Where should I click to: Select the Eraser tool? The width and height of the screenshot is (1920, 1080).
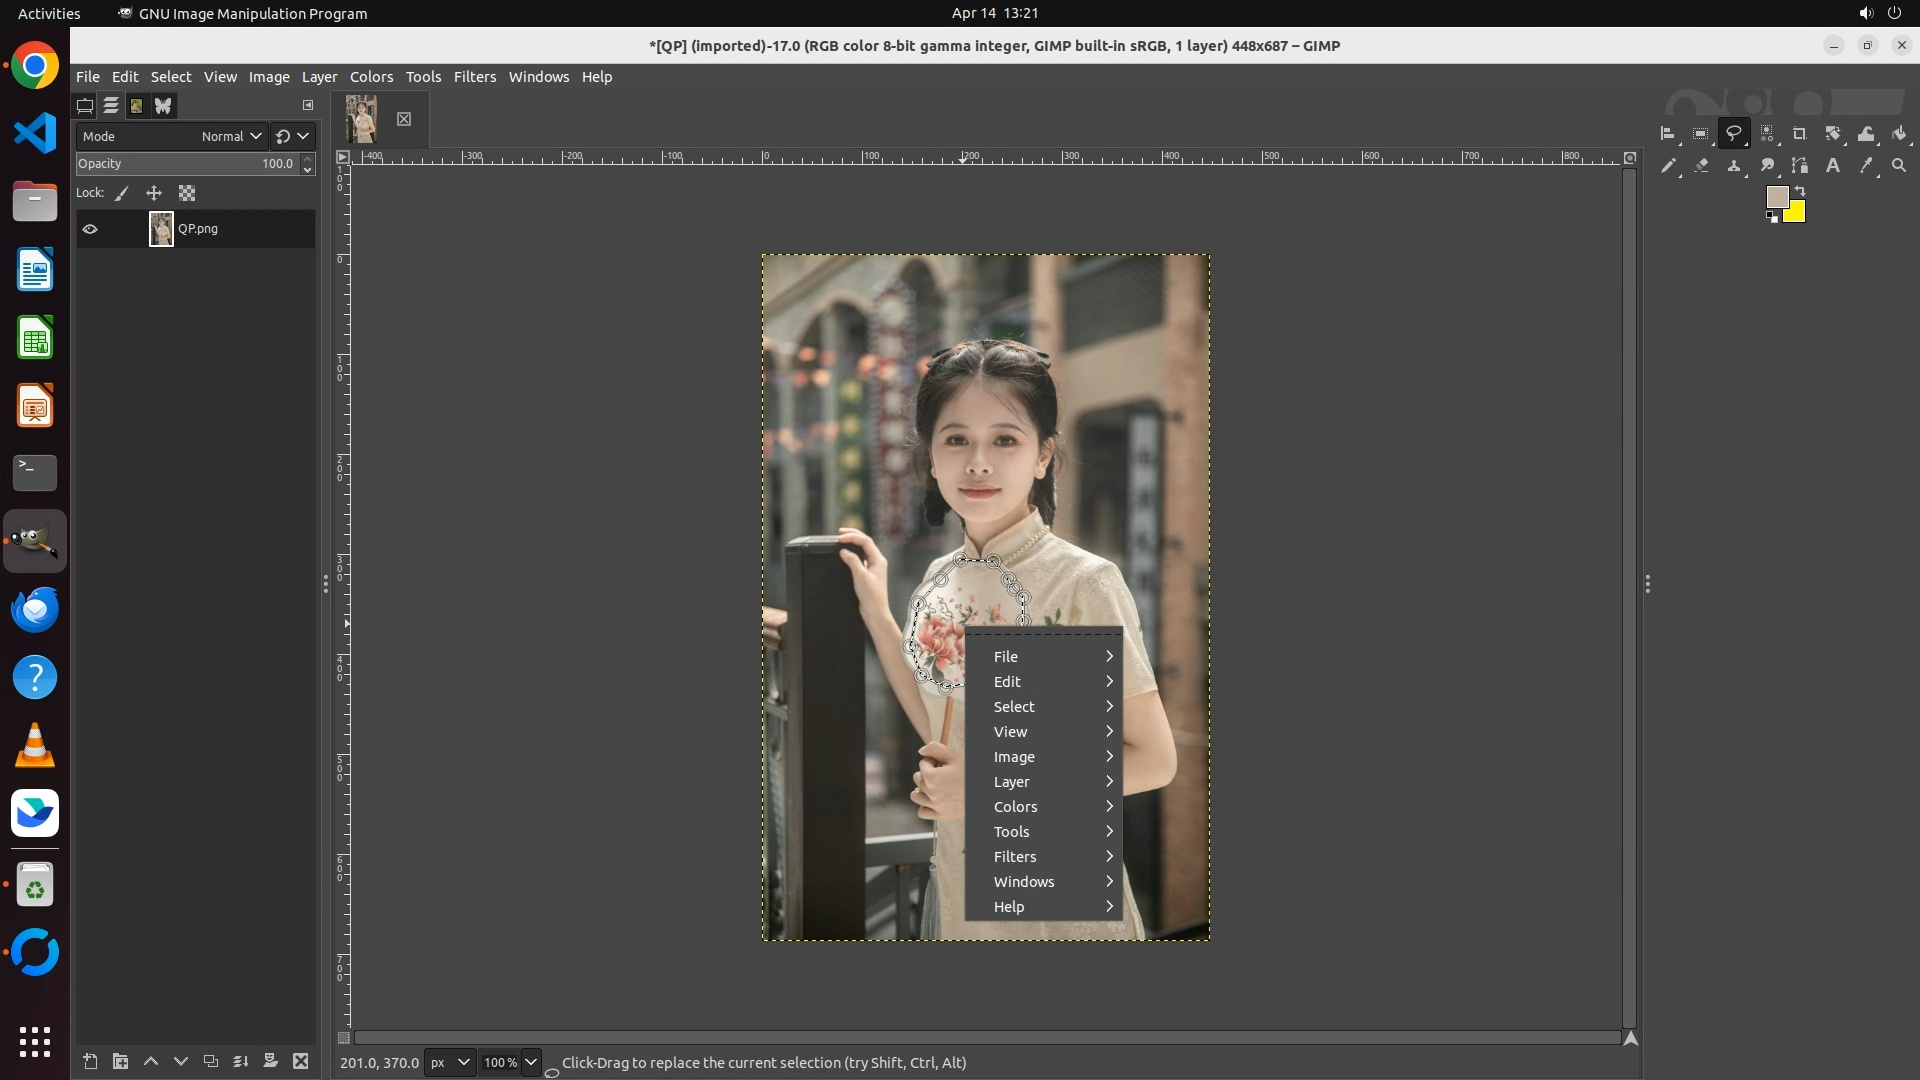[1702, 166]
